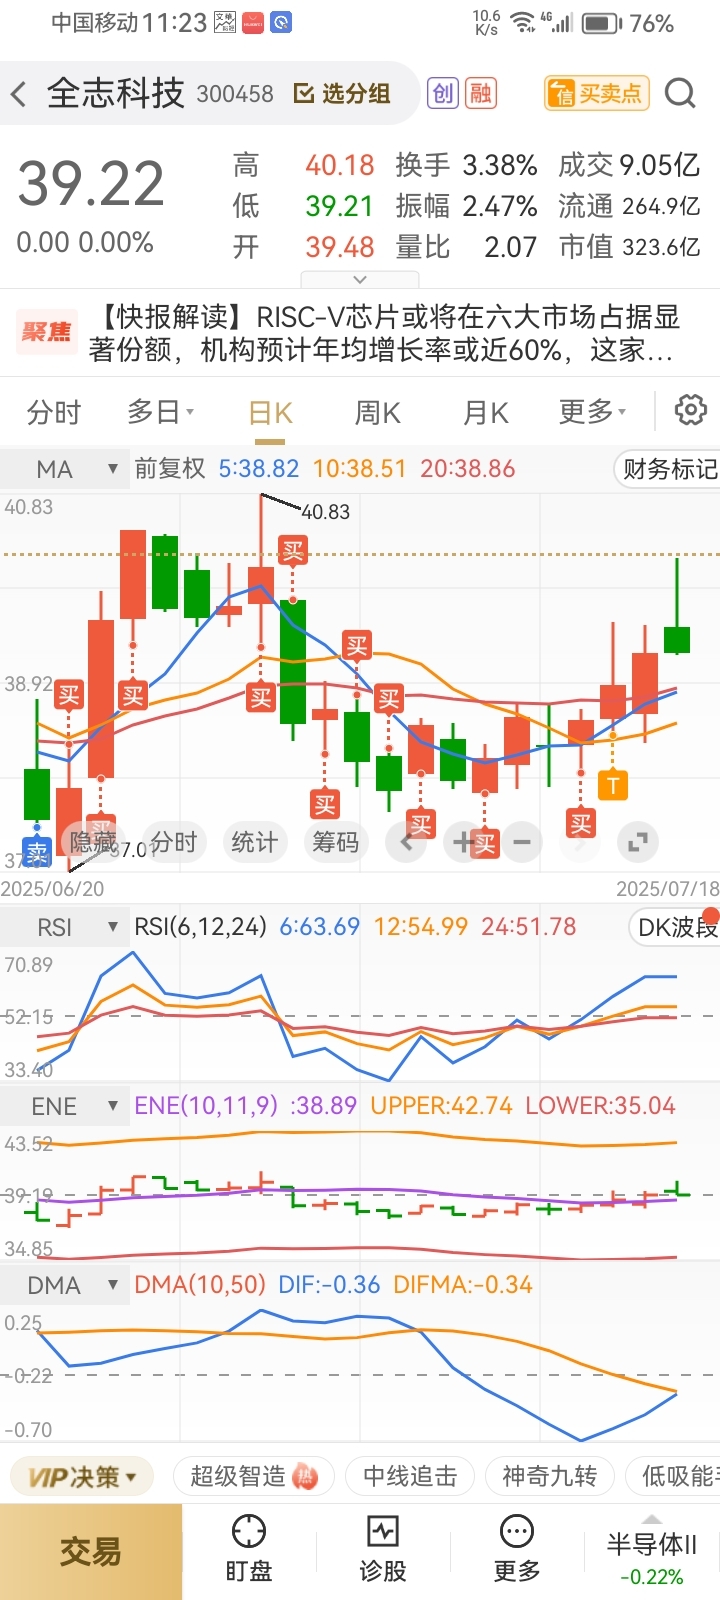Screen dimensions: 720x1600
Task: Open 交易 trade button
Action: pyautogui.click(x=91, y=1552)
